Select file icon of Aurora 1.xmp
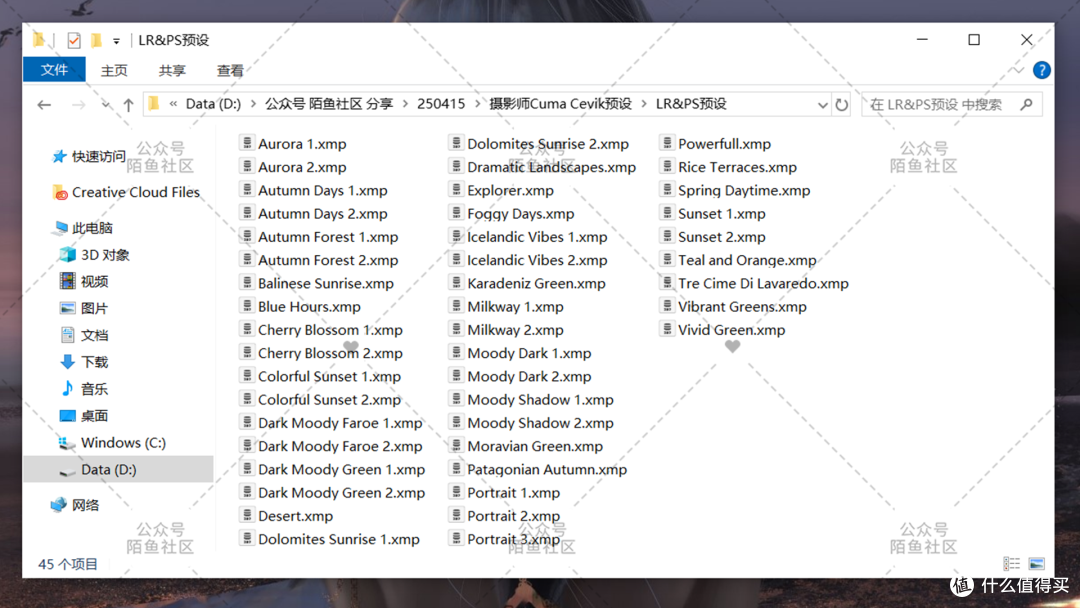The image size is (1080, 608). pos(247,143)
